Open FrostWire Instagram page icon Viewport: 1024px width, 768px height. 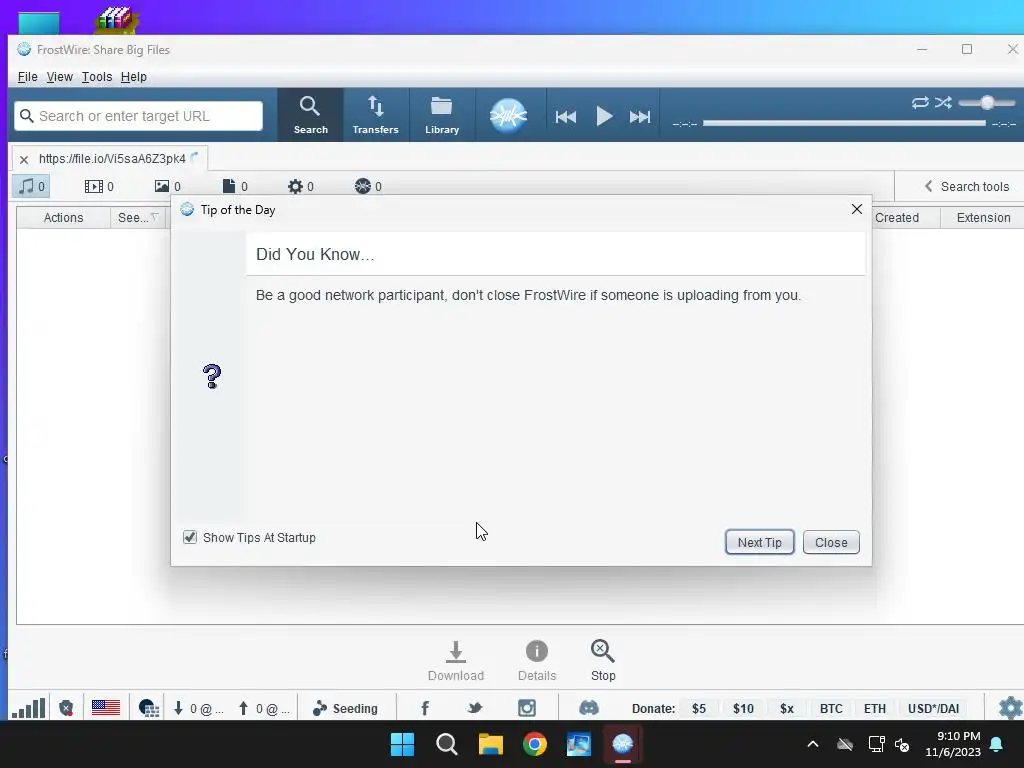point(527,708)
